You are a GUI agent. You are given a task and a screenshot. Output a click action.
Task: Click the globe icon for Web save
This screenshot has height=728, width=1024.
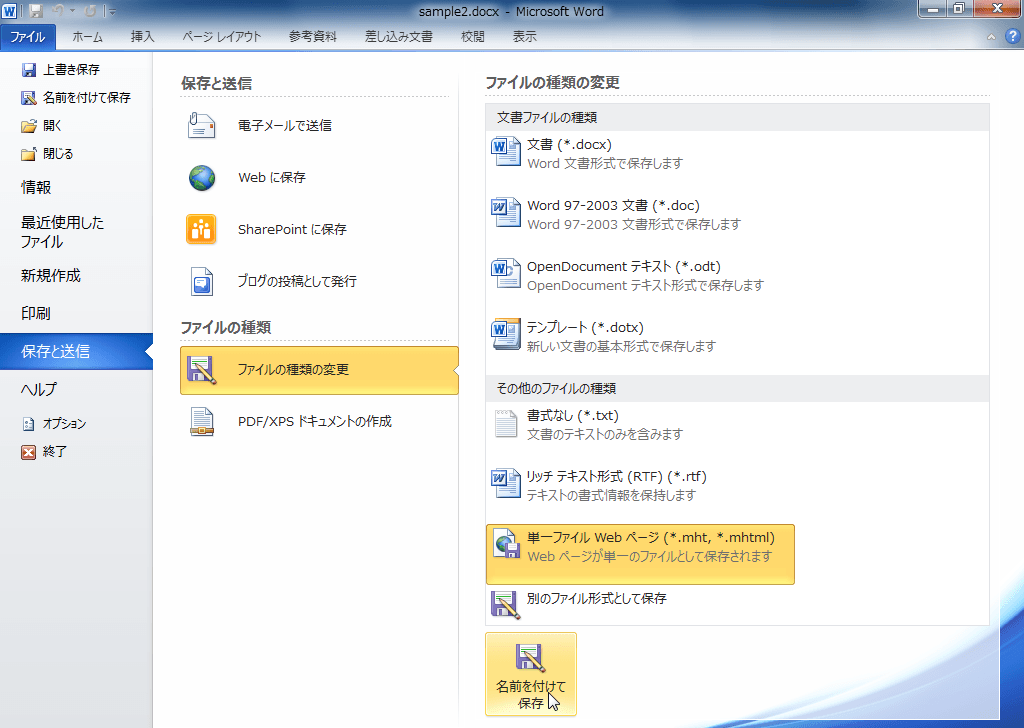pyautogui.click(x=202, y=178)
